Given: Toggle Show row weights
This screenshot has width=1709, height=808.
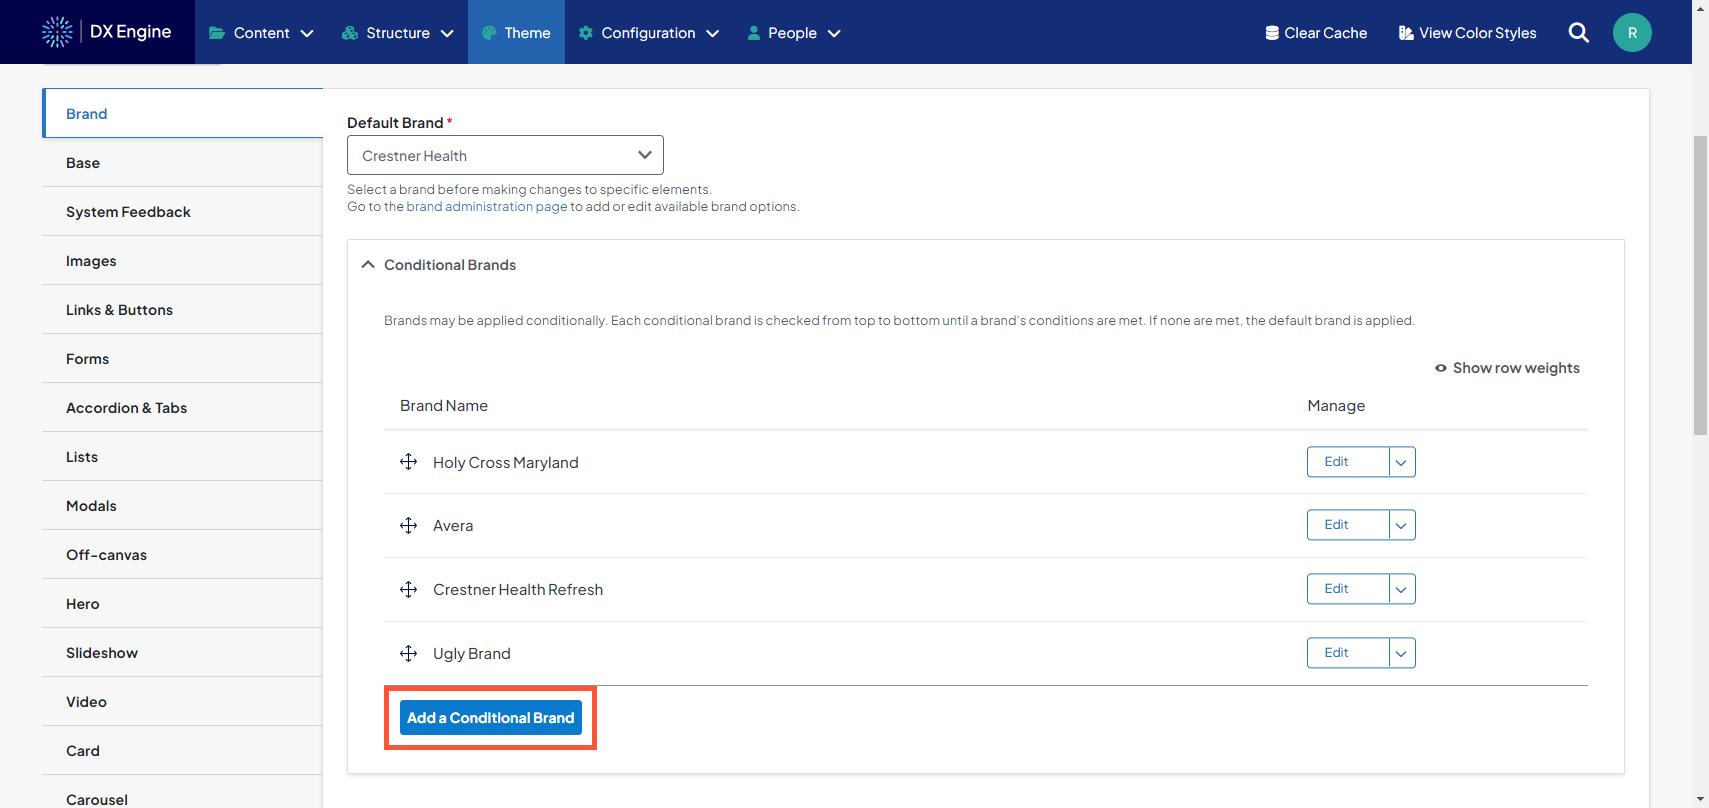Looking at the screenshot, I should pos(1507,368).
